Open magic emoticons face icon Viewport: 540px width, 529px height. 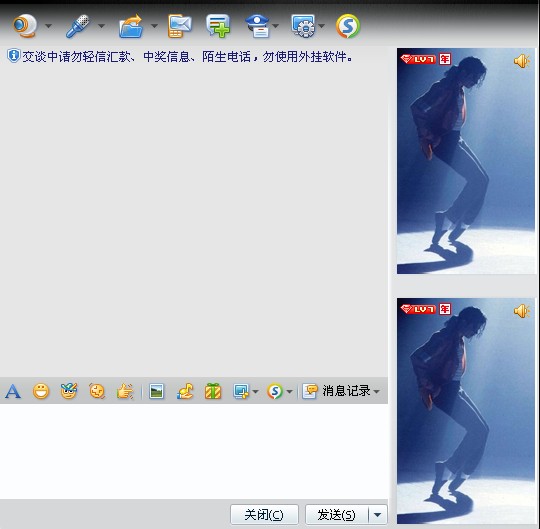(69, 391)
